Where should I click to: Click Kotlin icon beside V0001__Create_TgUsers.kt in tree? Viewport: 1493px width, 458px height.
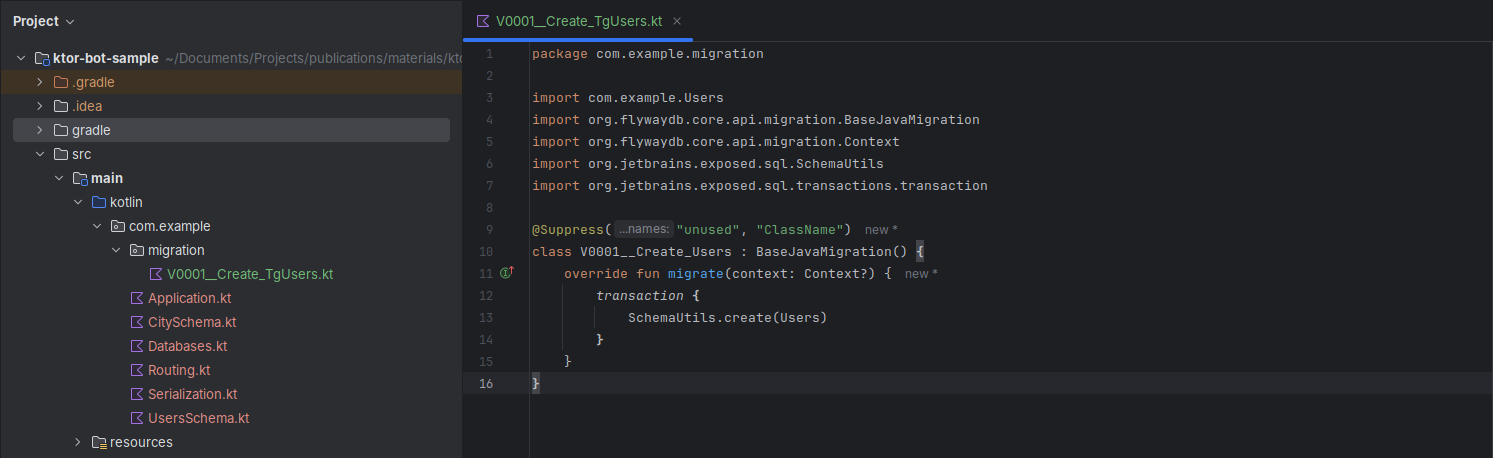[156, 274]
